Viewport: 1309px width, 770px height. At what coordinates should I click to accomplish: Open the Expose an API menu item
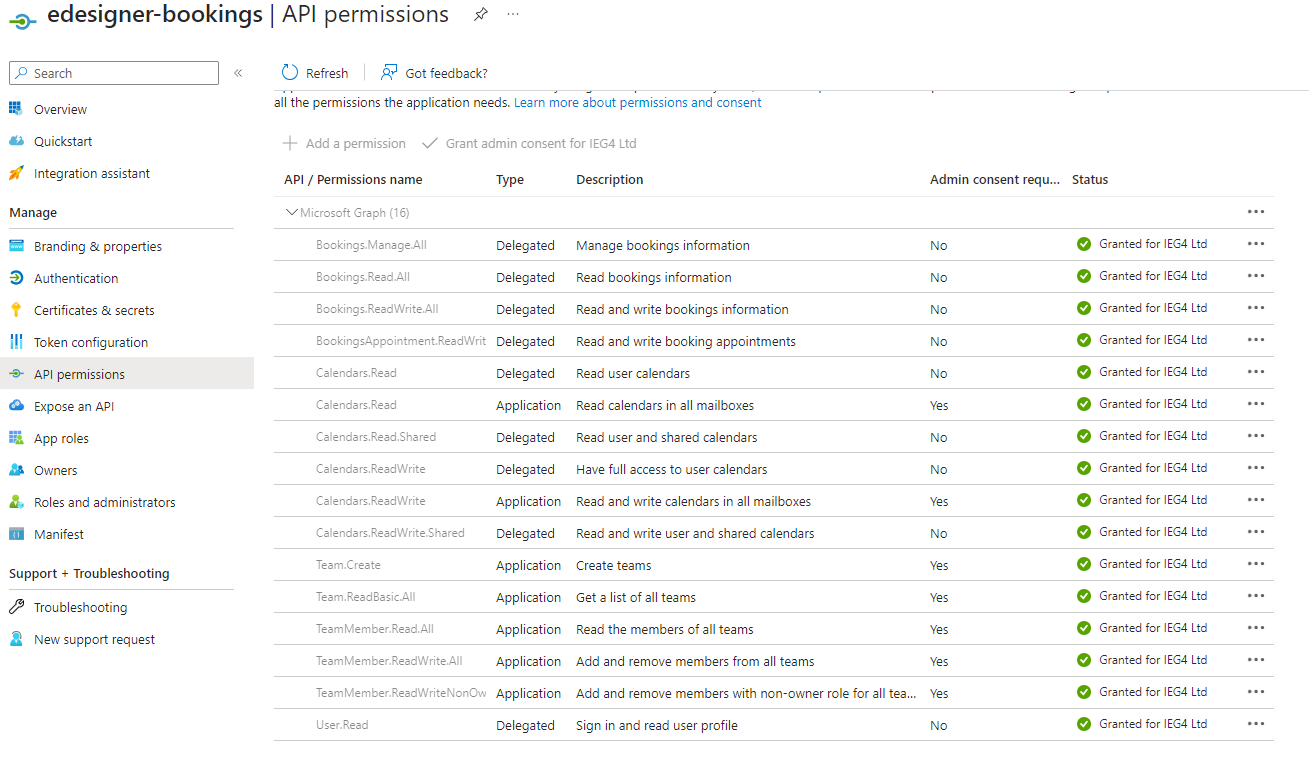74,406
